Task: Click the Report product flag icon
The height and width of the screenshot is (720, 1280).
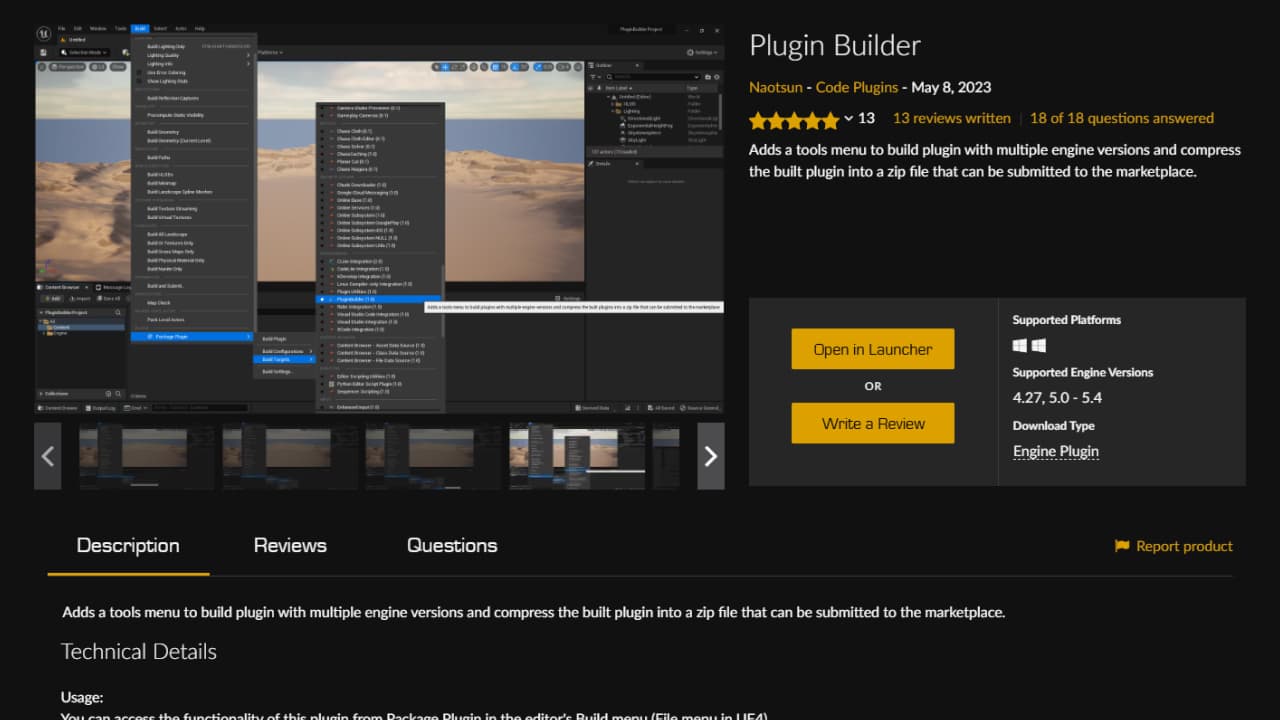Action: tap(1122, 546)
